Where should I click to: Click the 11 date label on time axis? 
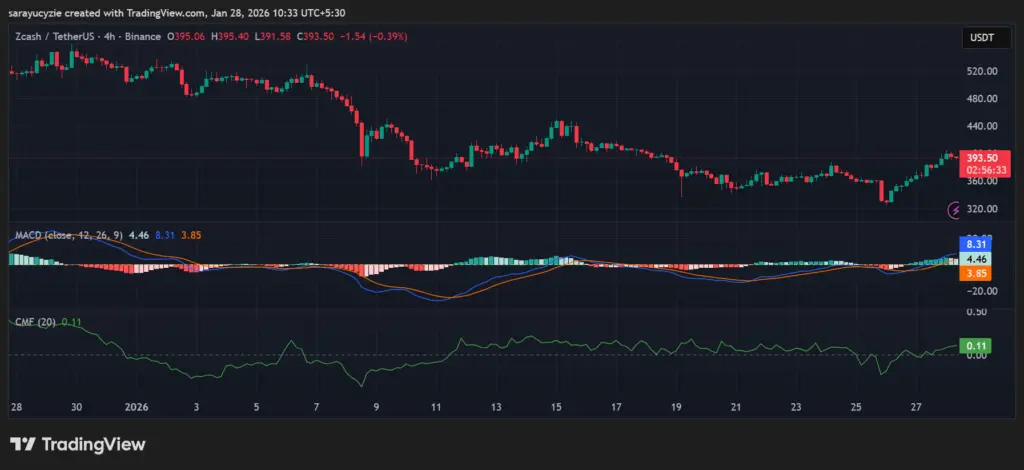pyautogui.click(x=436, y=407)
